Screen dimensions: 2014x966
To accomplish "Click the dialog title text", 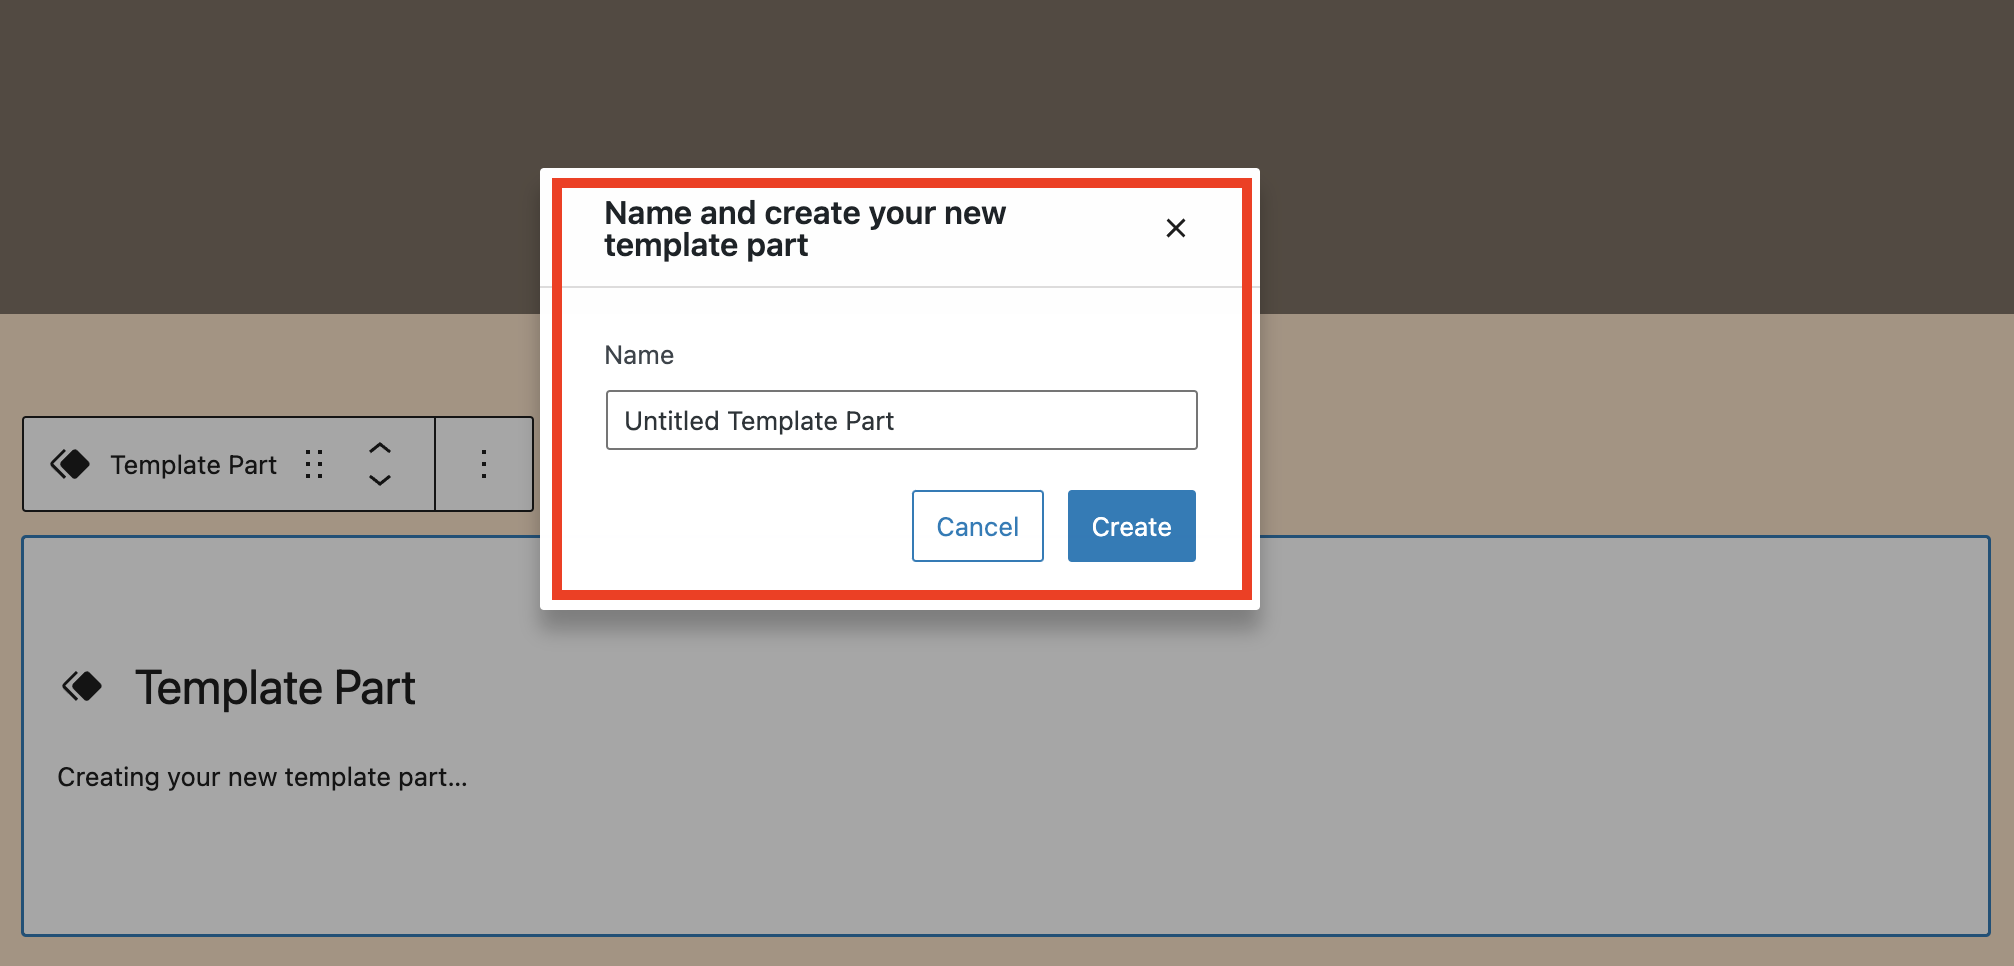I will [804, 229].
